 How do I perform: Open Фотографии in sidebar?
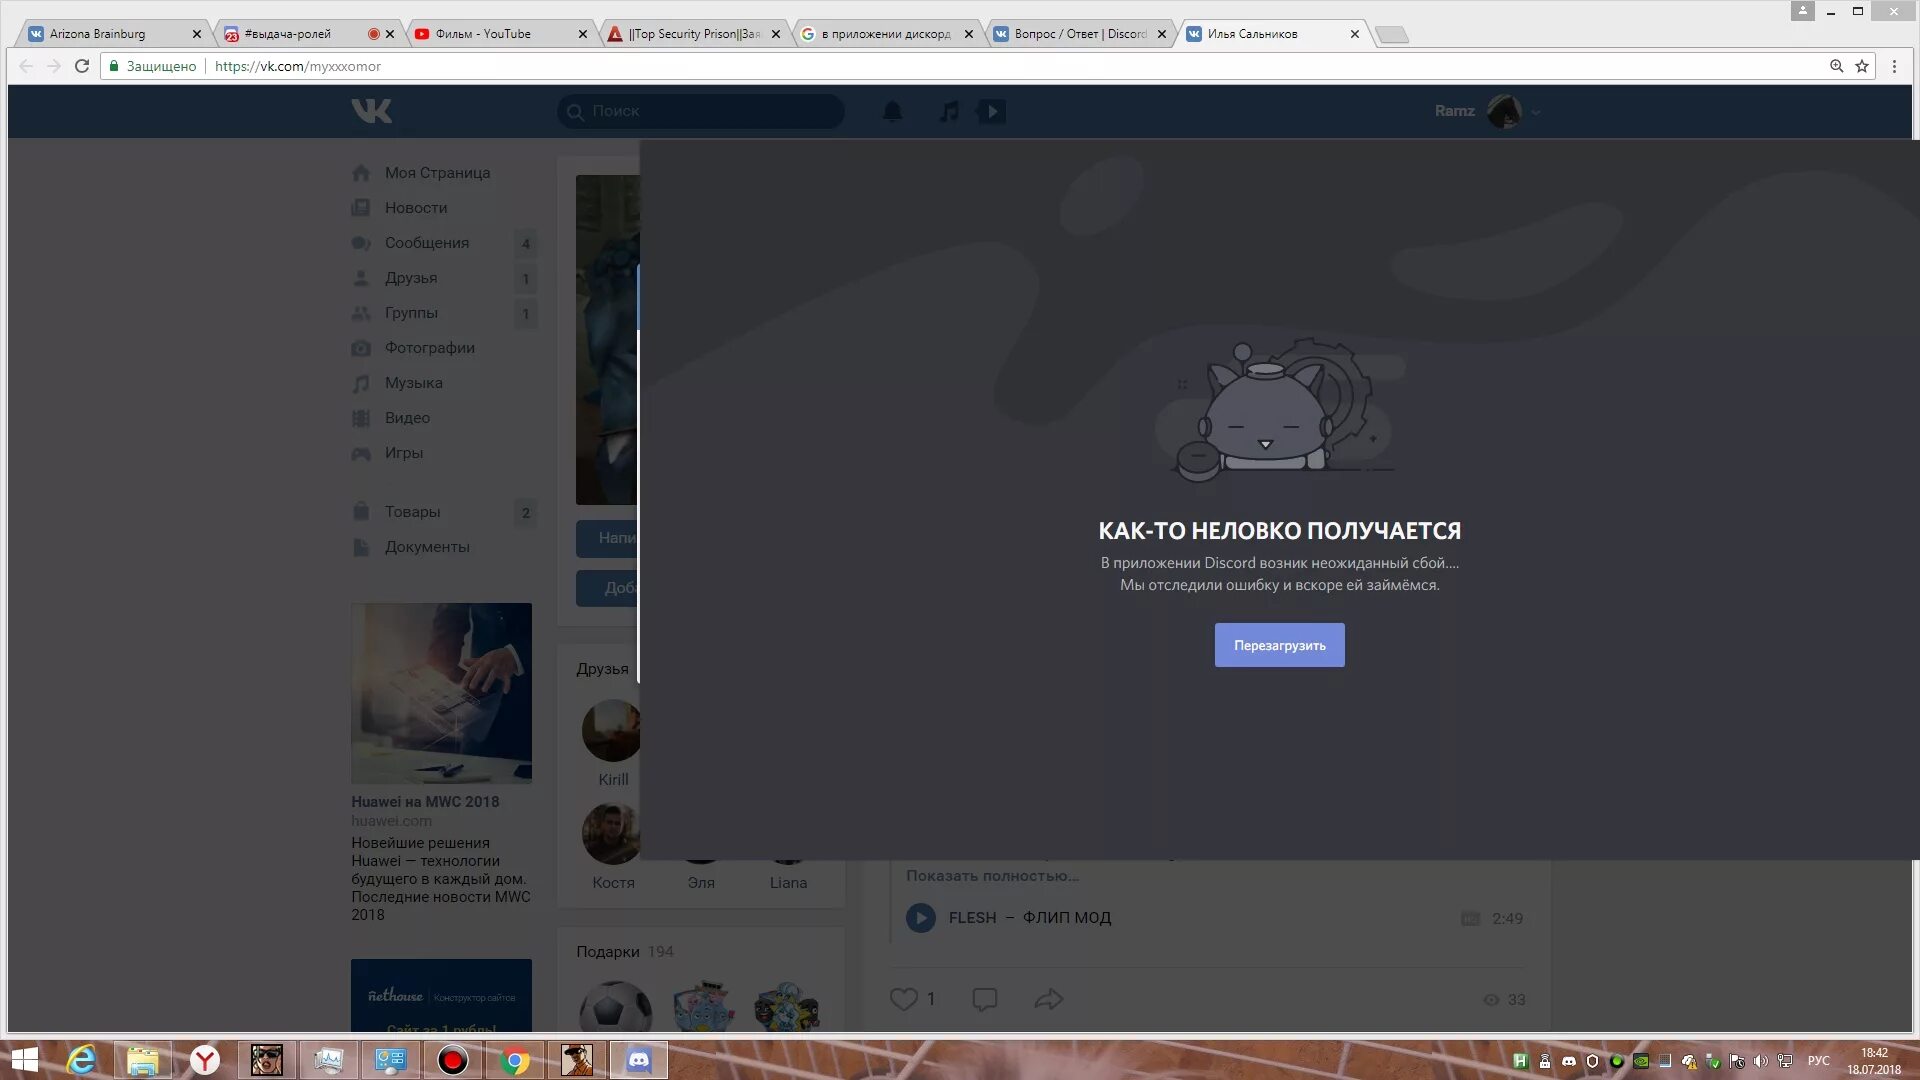pyautogui.click(x=430, y=347)
